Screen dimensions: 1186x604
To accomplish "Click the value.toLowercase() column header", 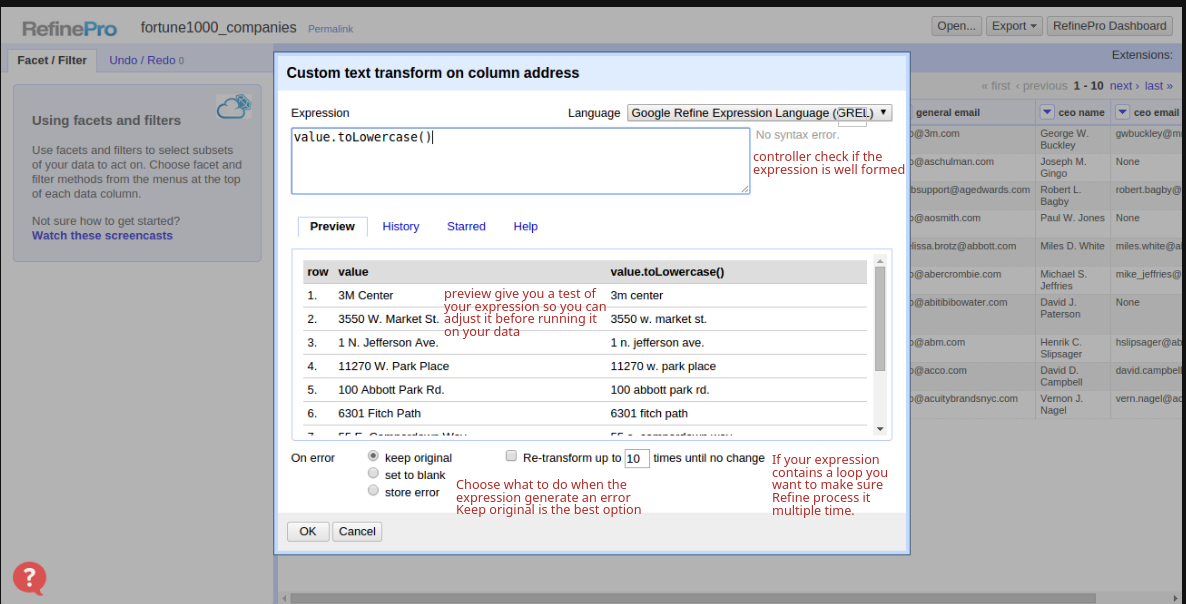I will point(667,271).
